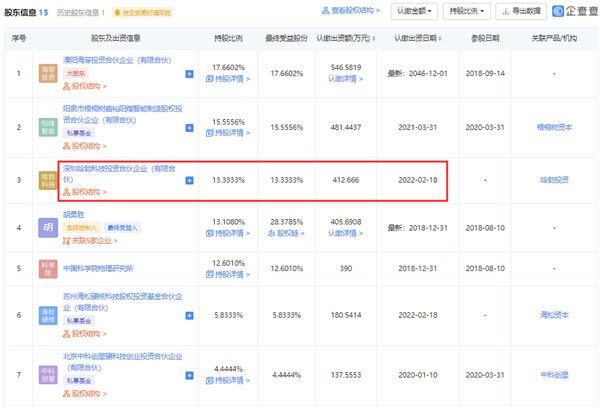The width and height of the screenshot is (600, 408).
Task: Open 查看股权结构 link at top
Action: pyautogui.click(x=351, y=12)
